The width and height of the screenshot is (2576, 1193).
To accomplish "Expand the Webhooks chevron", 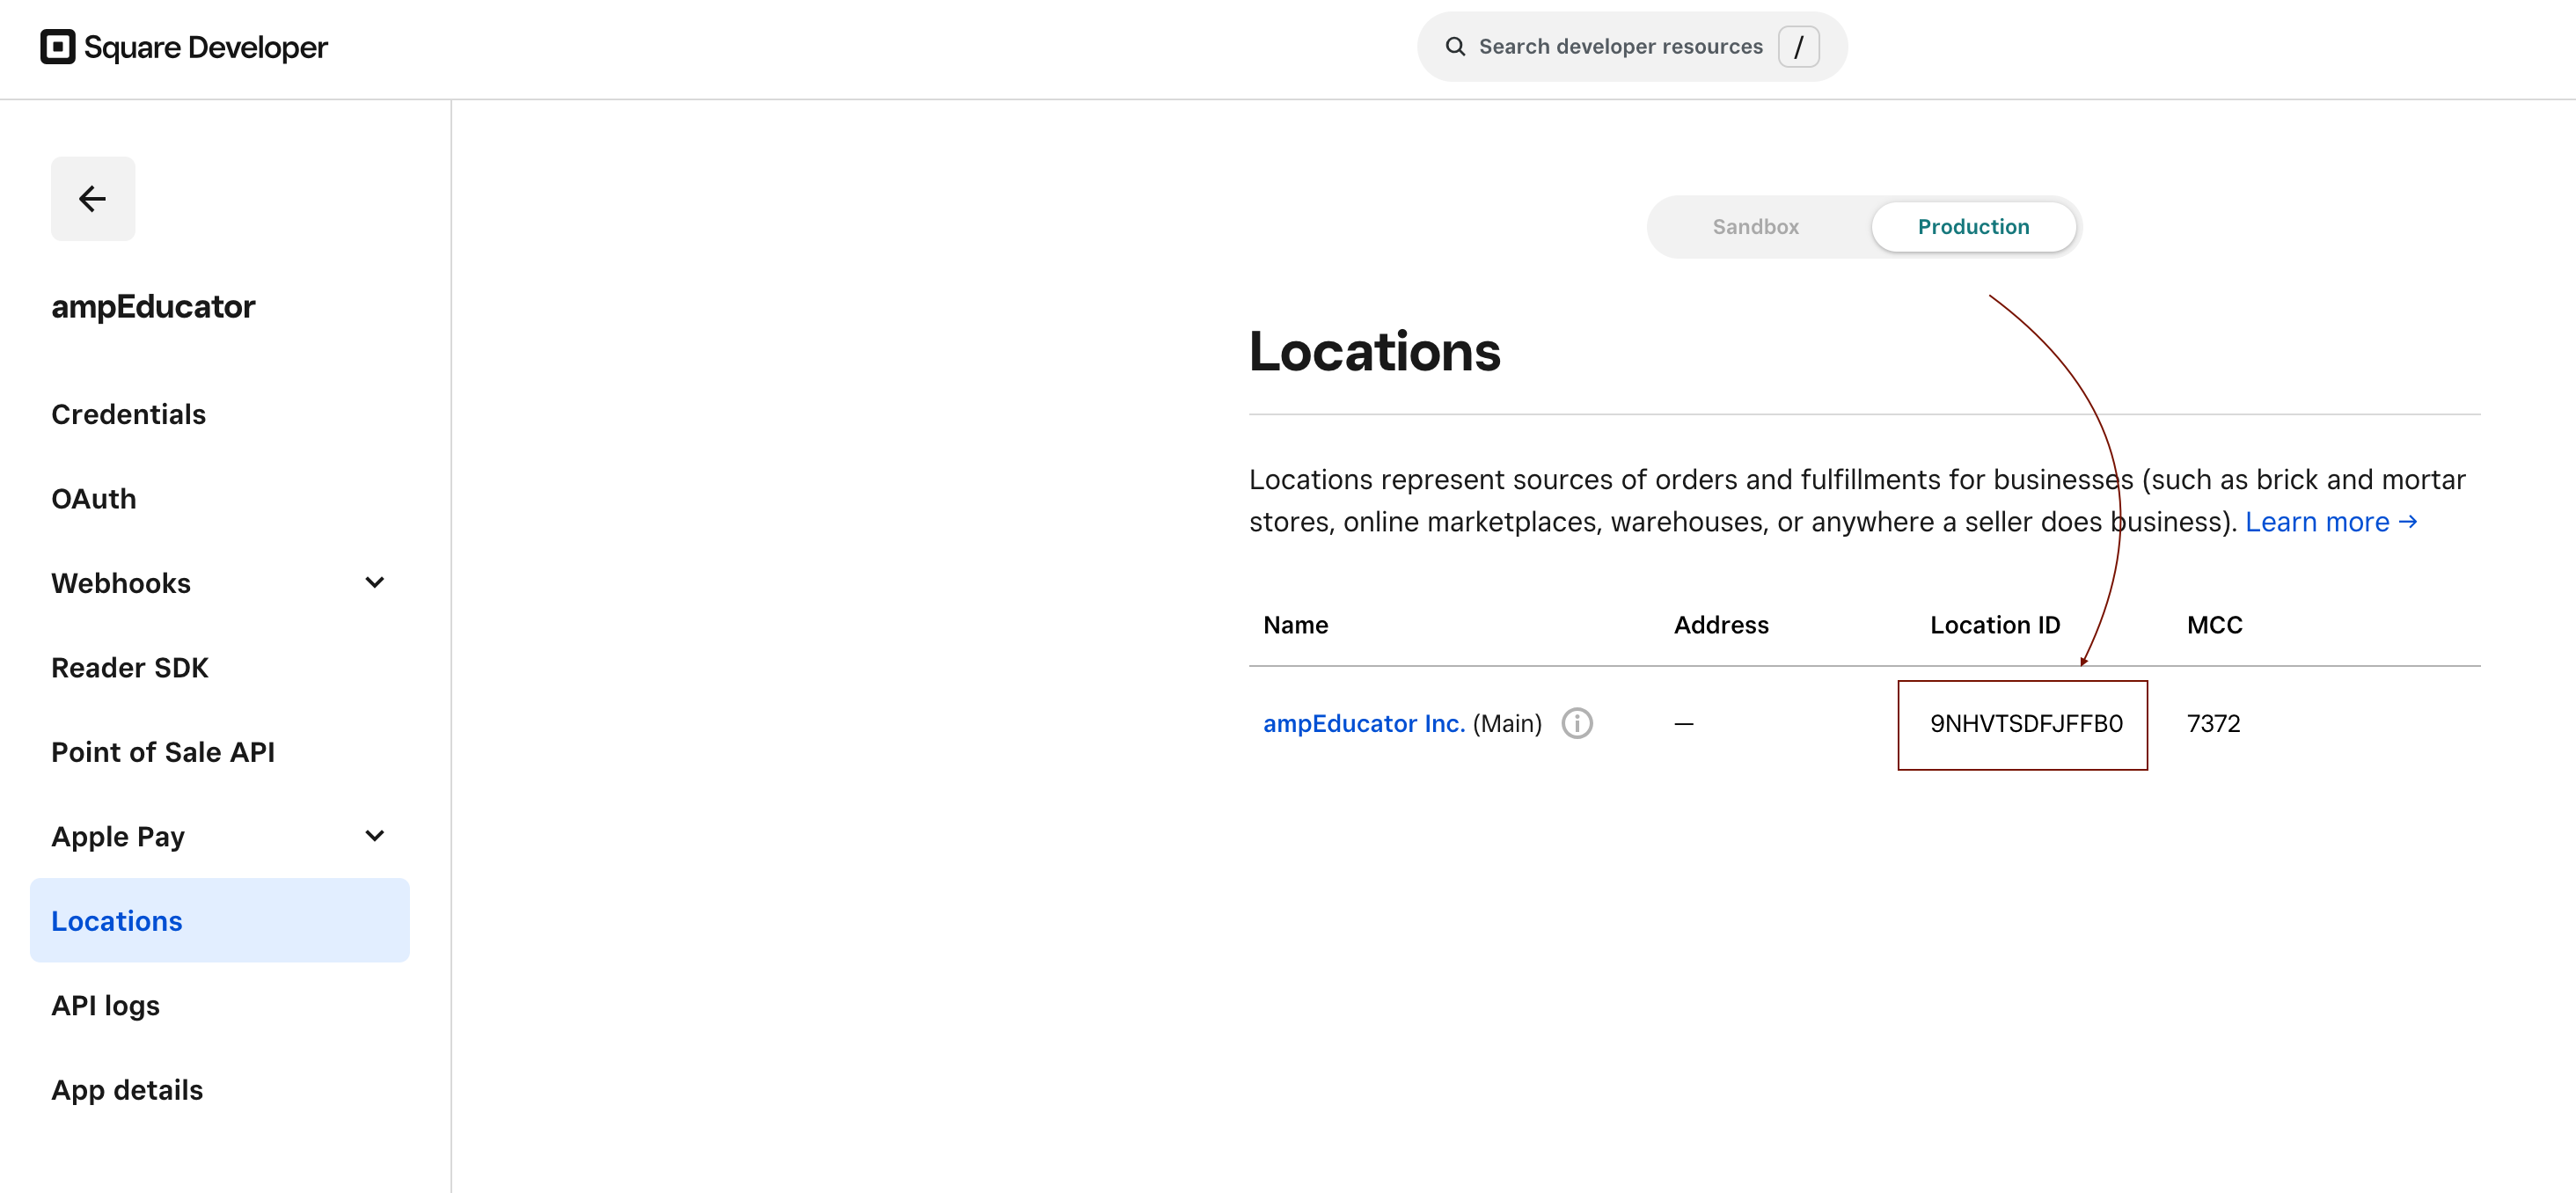I will [x=375, y=583].
